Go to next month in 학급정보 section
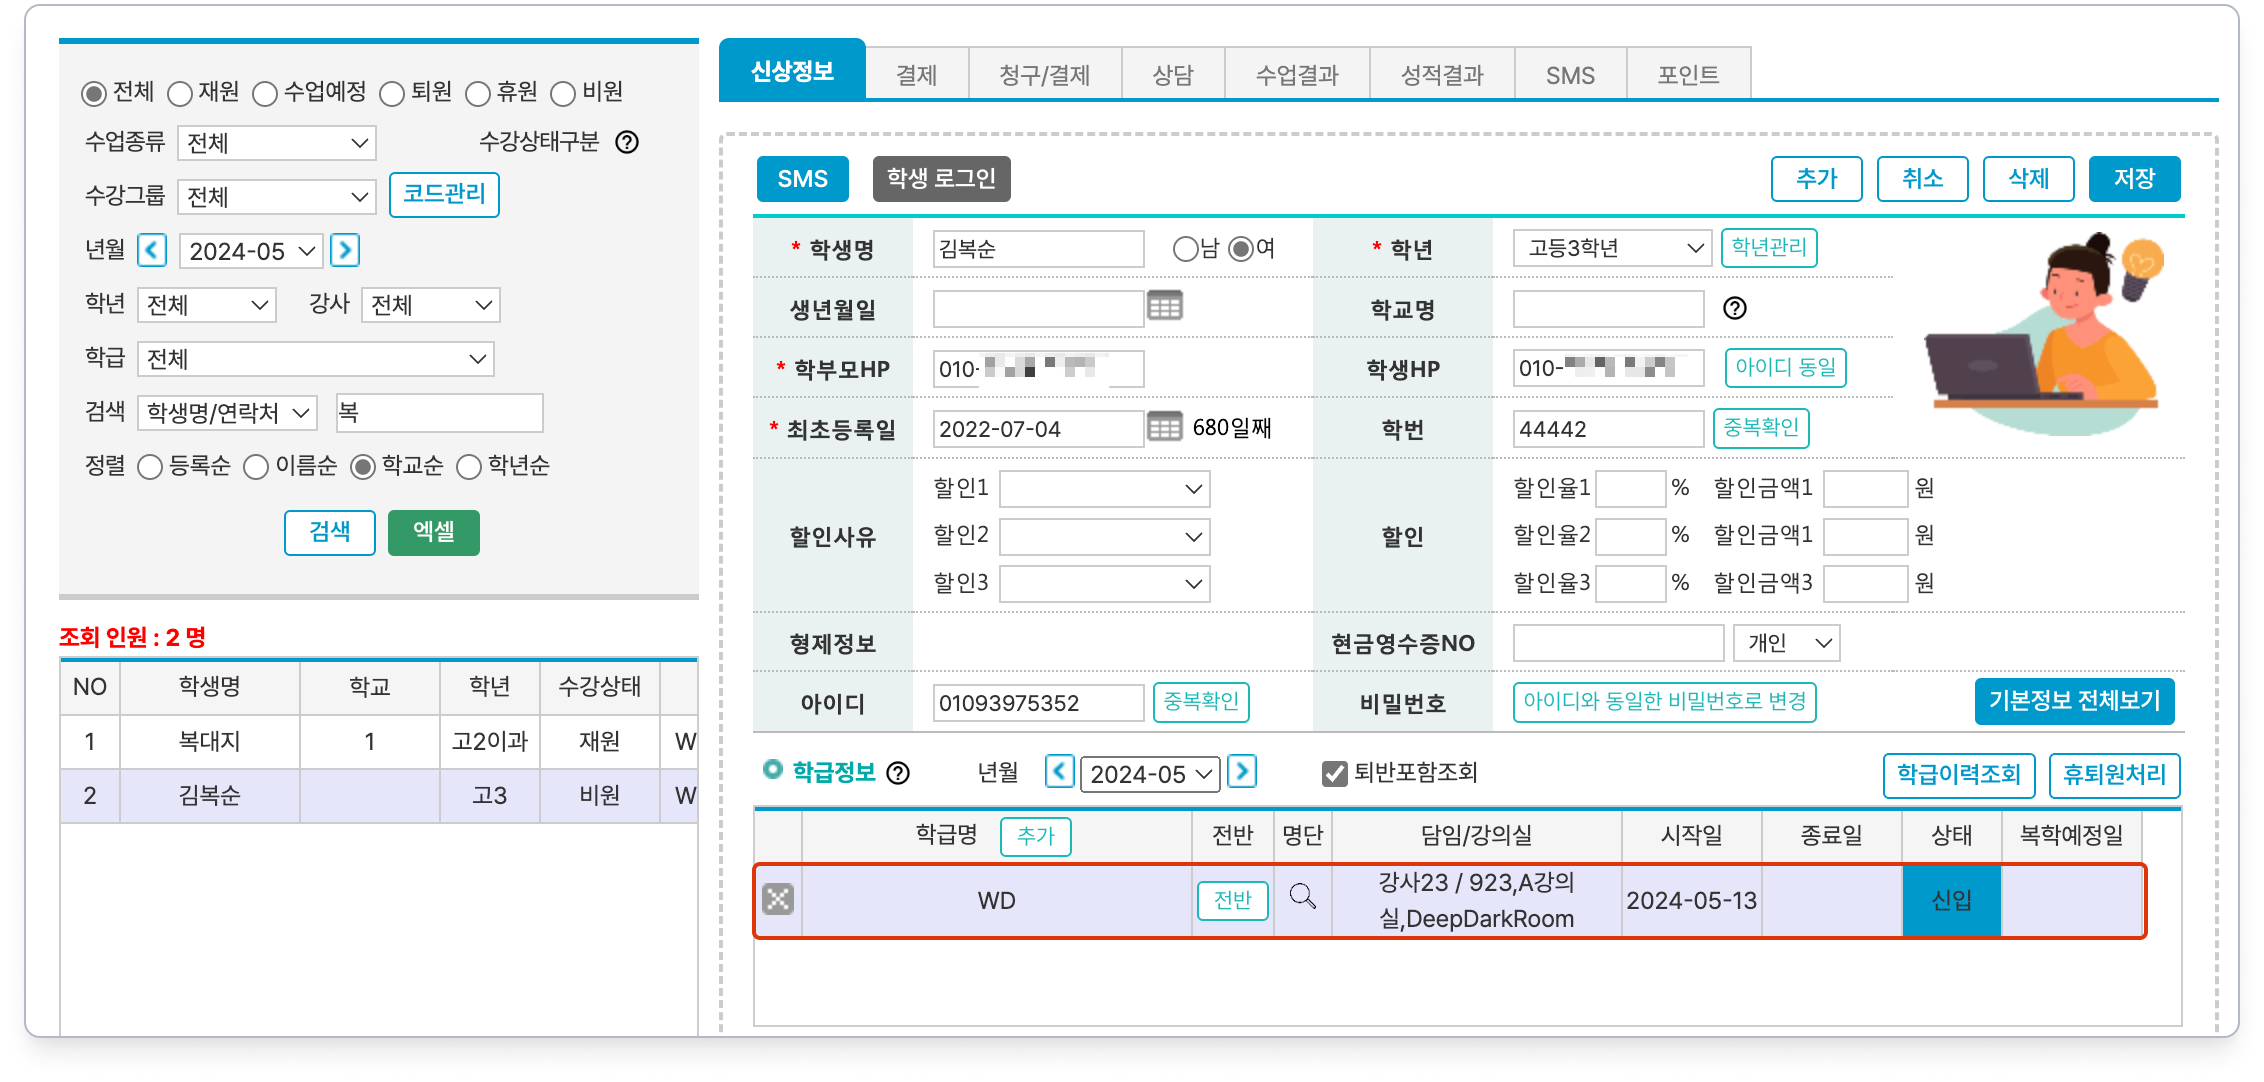Screen dimensions: 2264x1082 (1242, 771)
